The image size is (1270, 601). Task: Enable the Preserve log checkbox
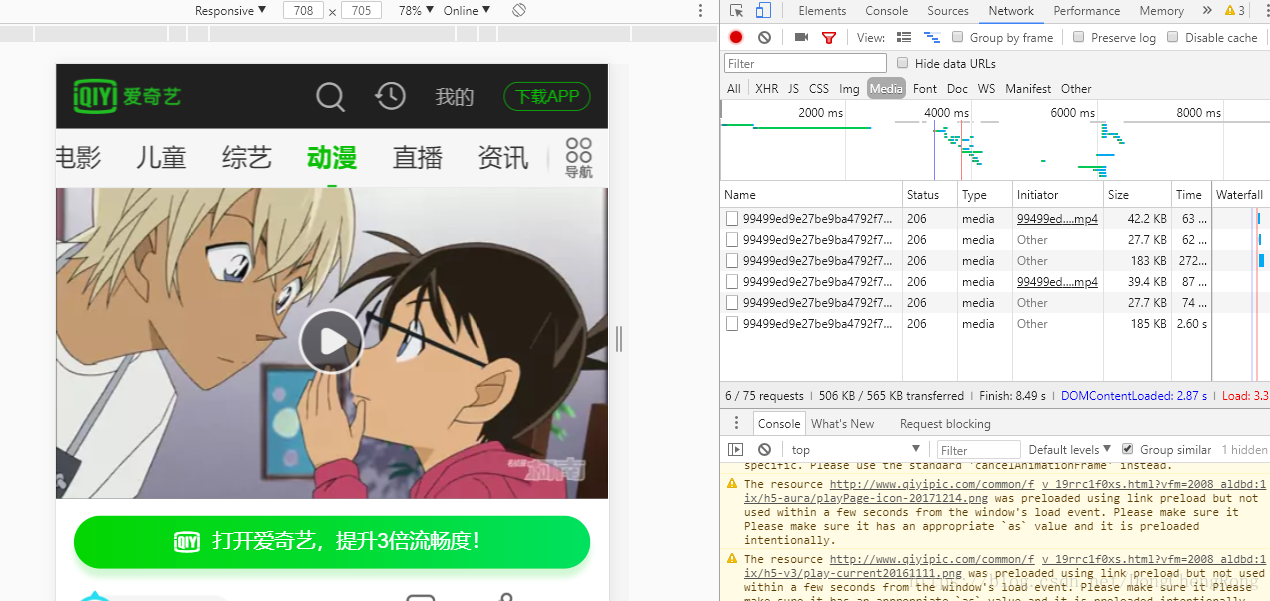pyautogui.click(x=1077, y=37)
